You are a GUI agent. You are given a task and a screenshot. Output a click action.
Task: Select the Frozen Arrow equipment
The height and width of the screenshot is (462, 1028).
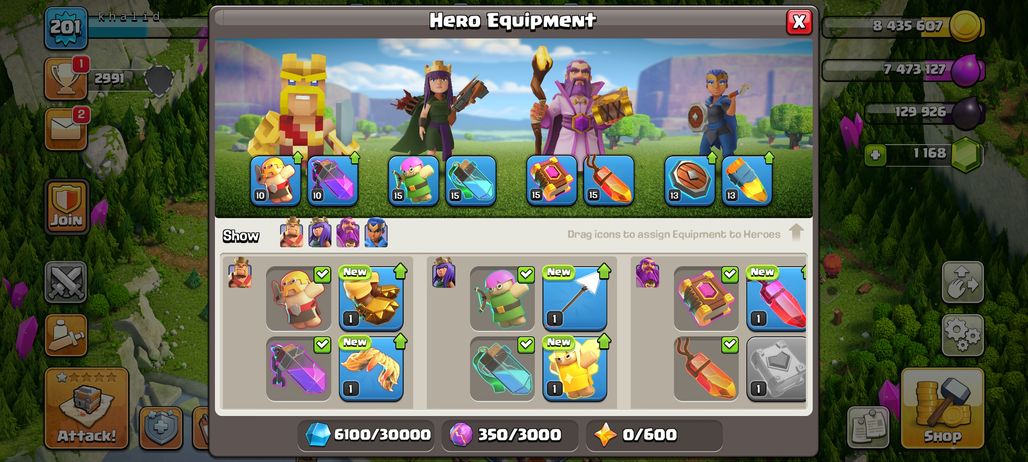click(x=574, y=298)
